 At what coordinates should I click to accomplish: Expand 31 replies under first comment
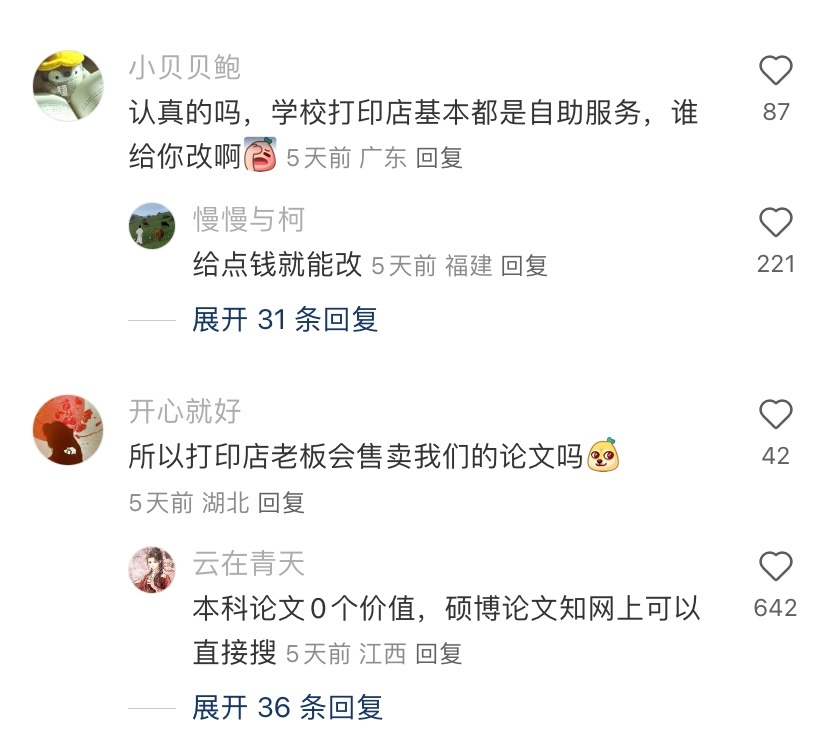285,320
